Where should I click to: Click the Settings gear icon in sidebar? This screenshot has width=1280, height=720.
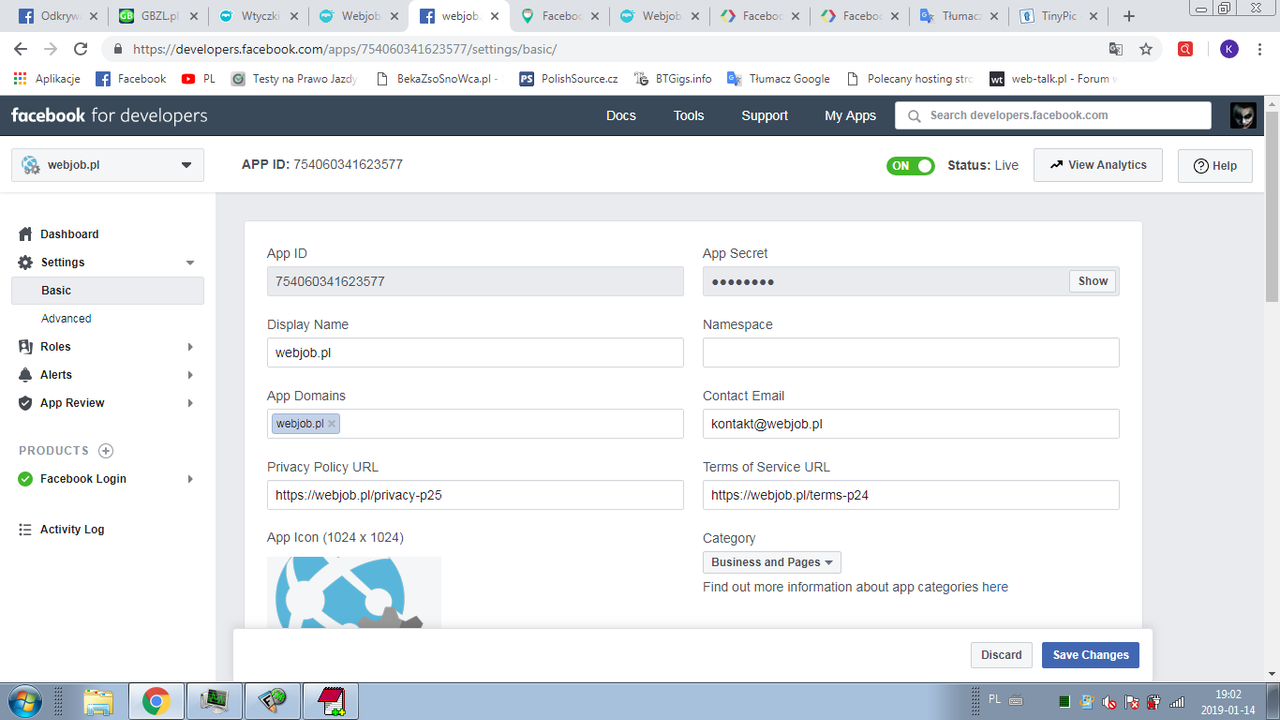coord(26,262)
